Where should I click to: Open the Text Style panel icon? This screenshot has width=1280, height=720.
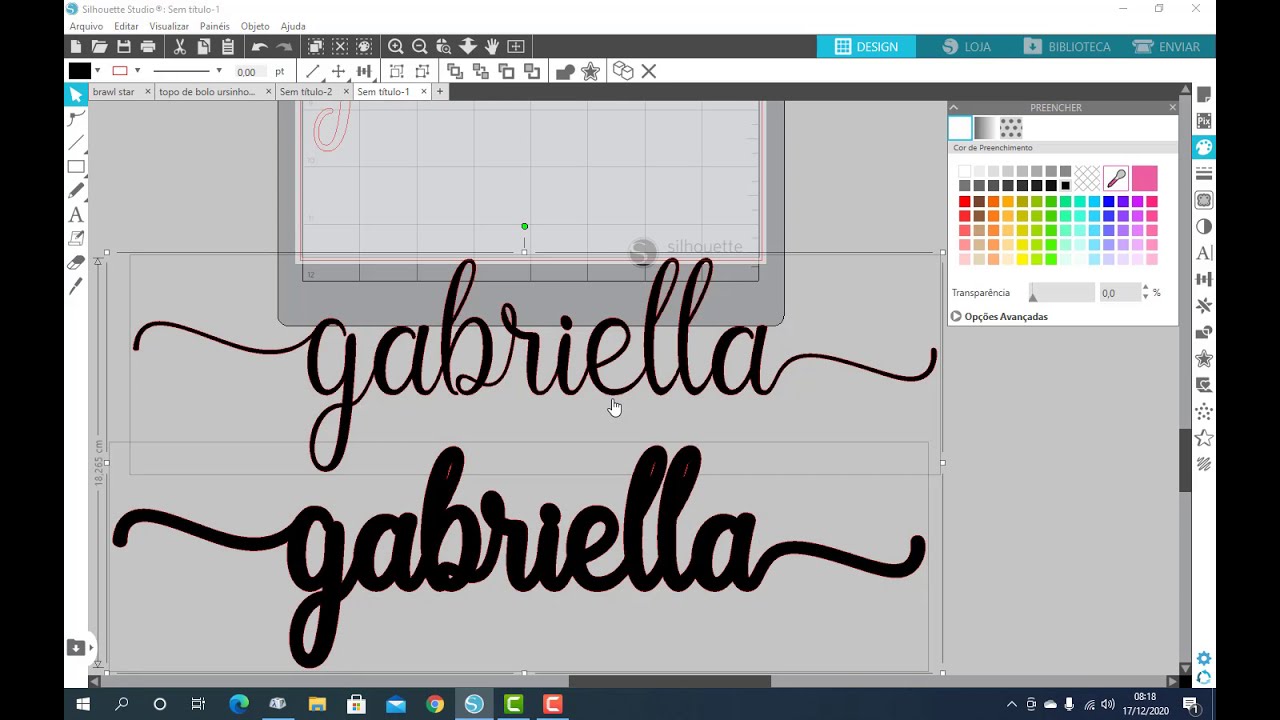1204,253
